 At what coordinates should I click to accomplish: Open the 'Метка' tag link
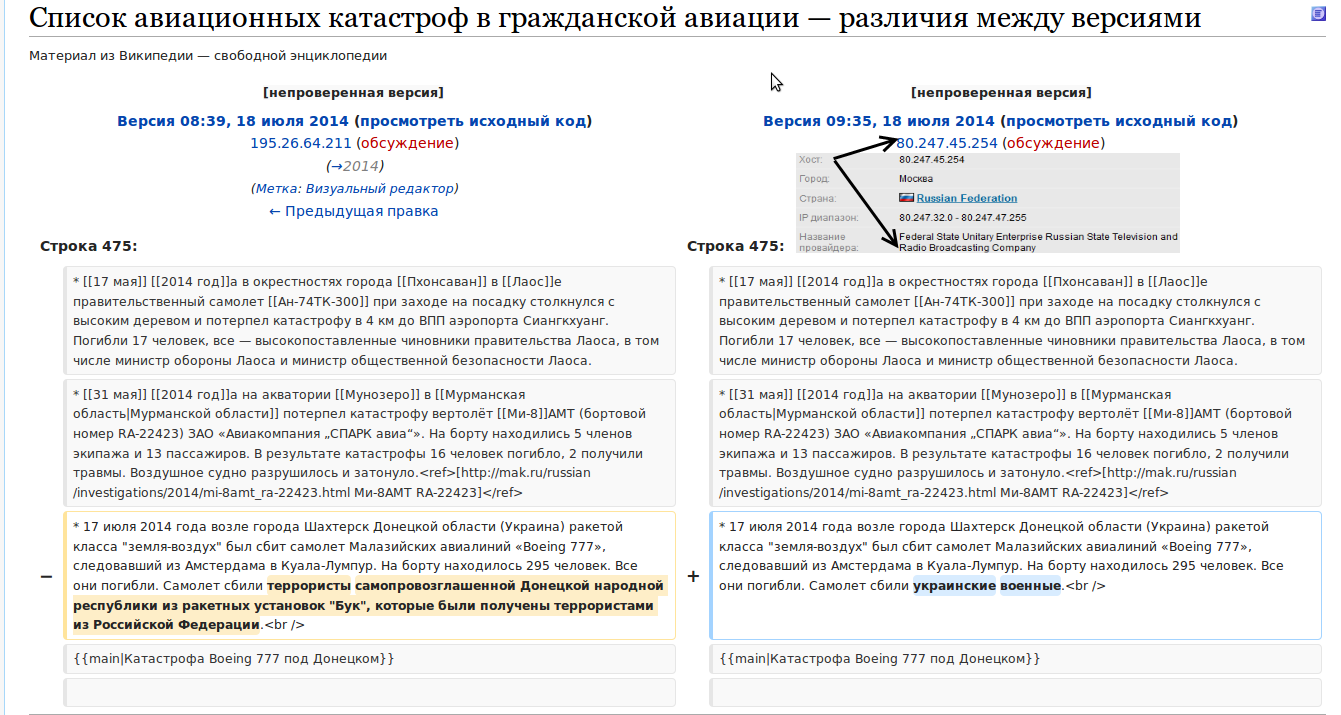pos(275,188)
